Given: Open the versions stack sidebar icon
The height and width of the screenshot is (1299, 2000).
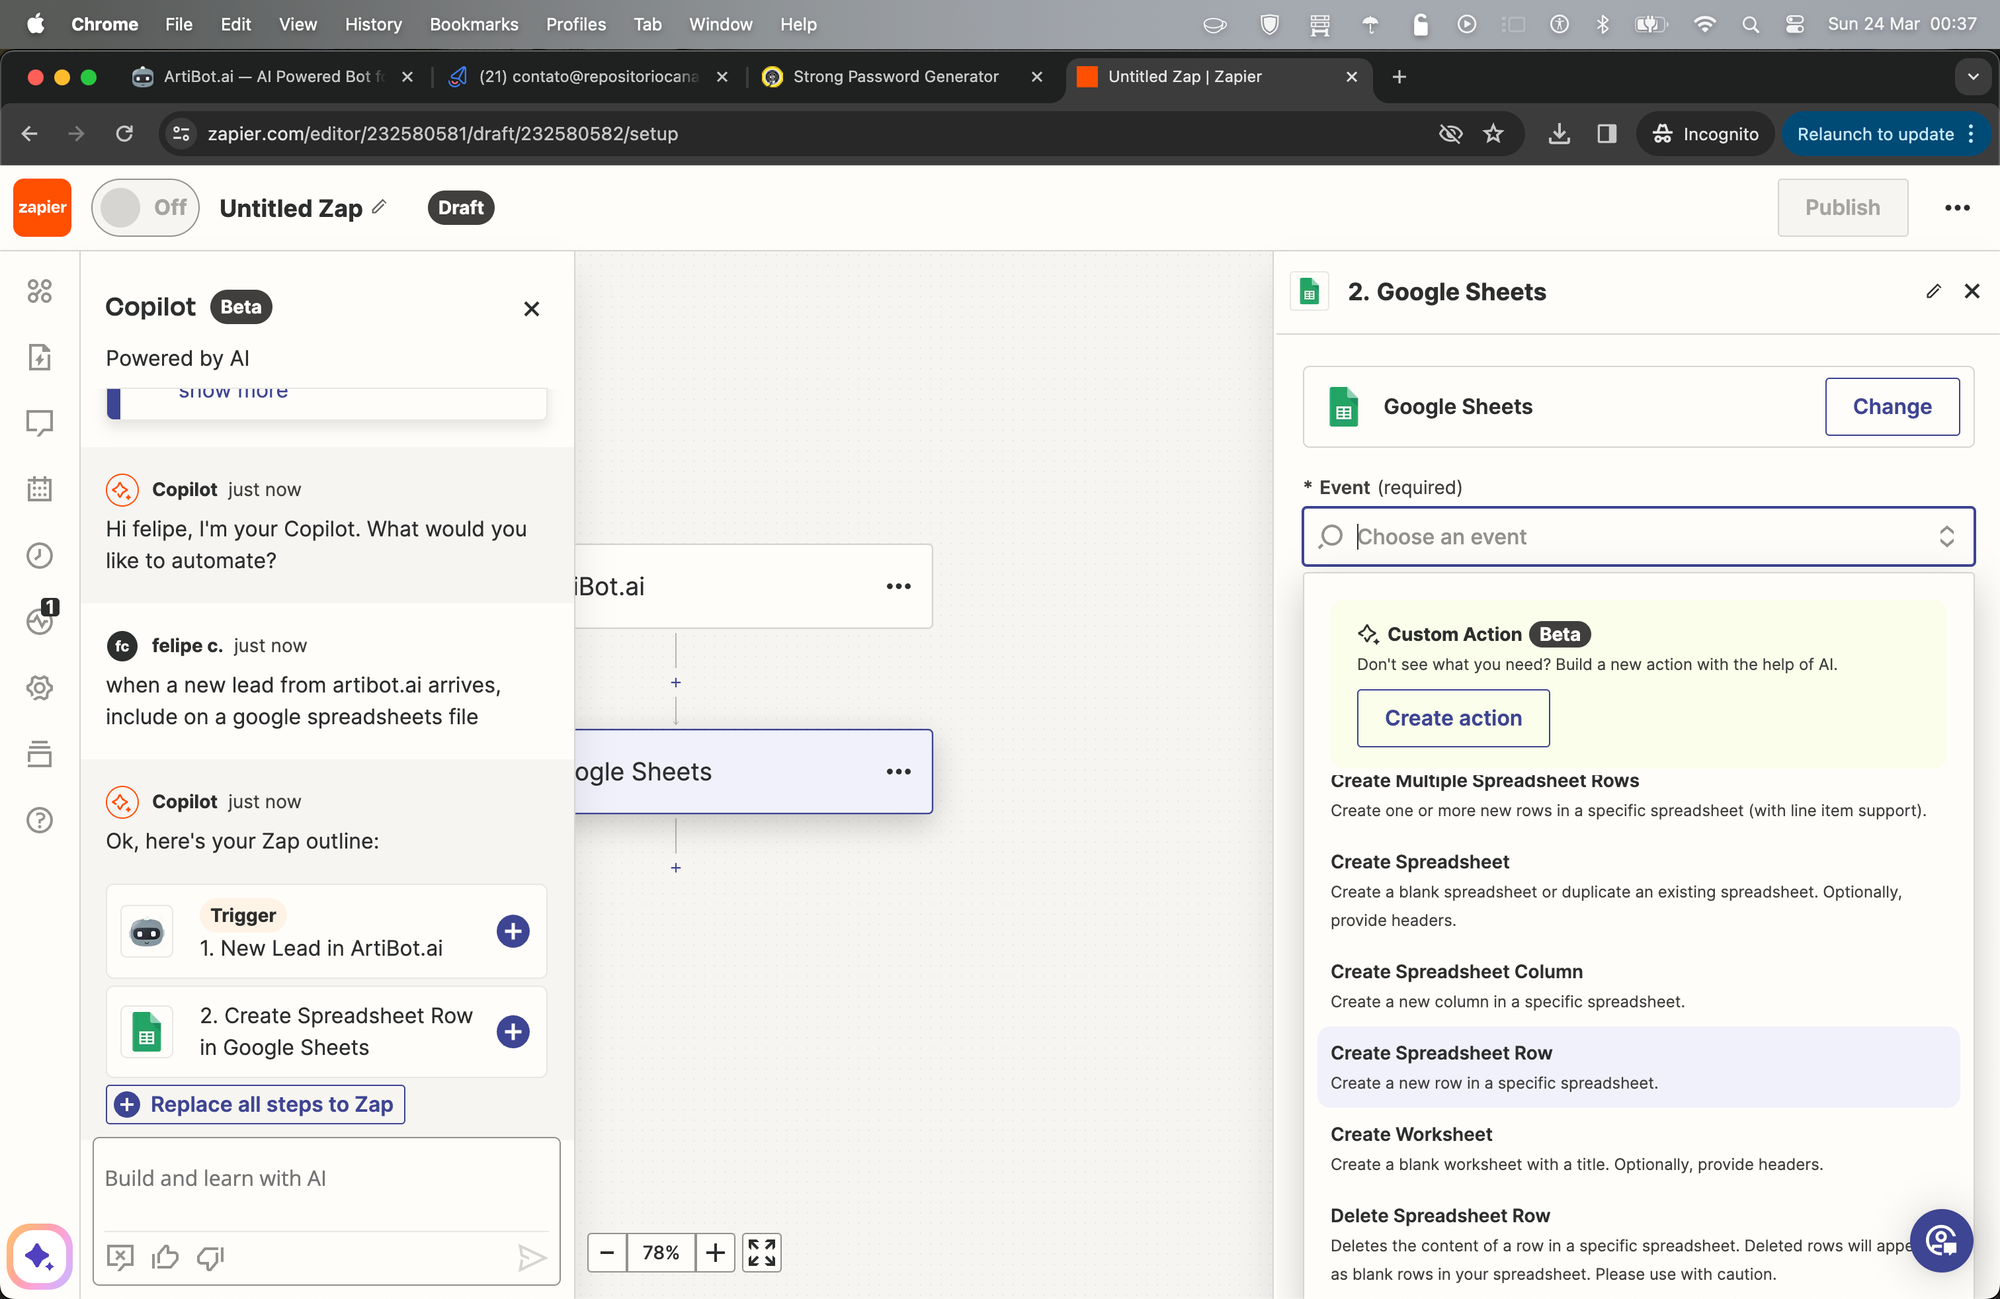Looking at the screenshot, I should [x=40, y=754].
